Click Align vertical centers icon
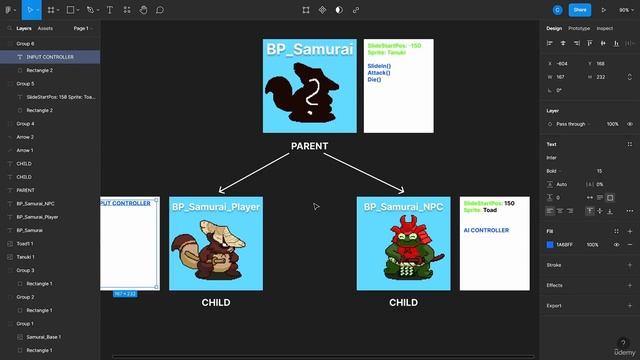This screenshot has height=360, width=640. (x=603, y=43)
